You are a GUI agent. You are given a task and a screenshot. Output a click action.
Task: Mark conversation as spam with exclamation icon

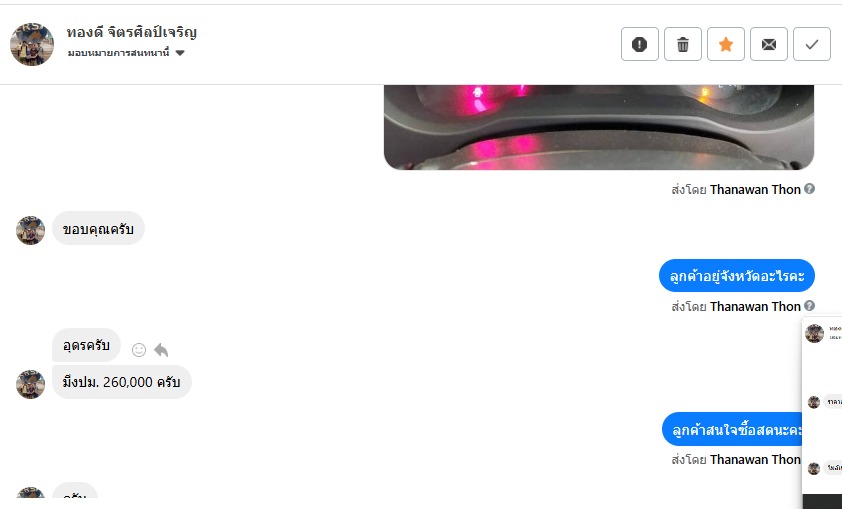pyautogui.click(x=640, y=44)
